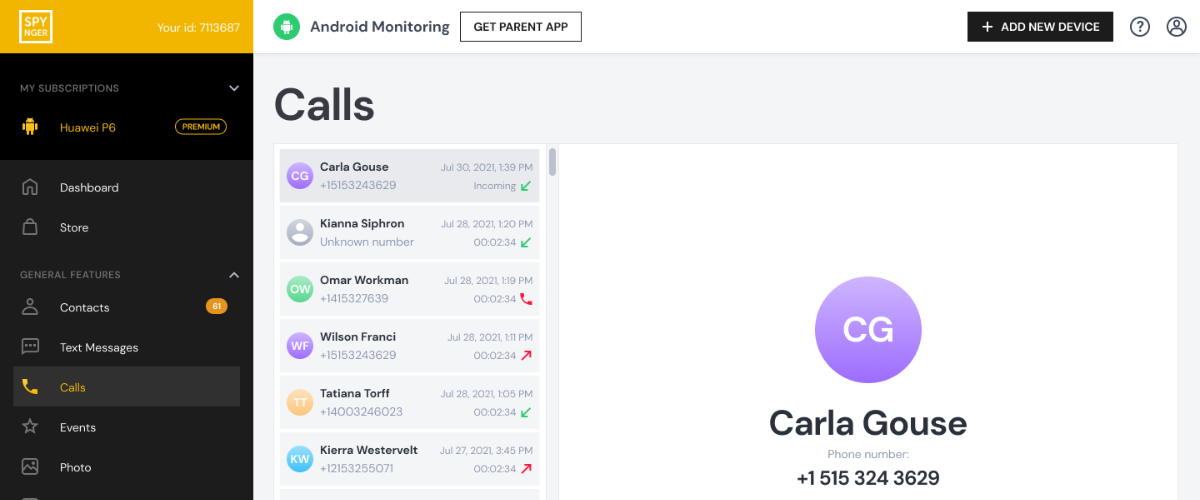Click the incoming arrow on Carla Gouse call
1200x500 pixels.
[x=526, y=186]
